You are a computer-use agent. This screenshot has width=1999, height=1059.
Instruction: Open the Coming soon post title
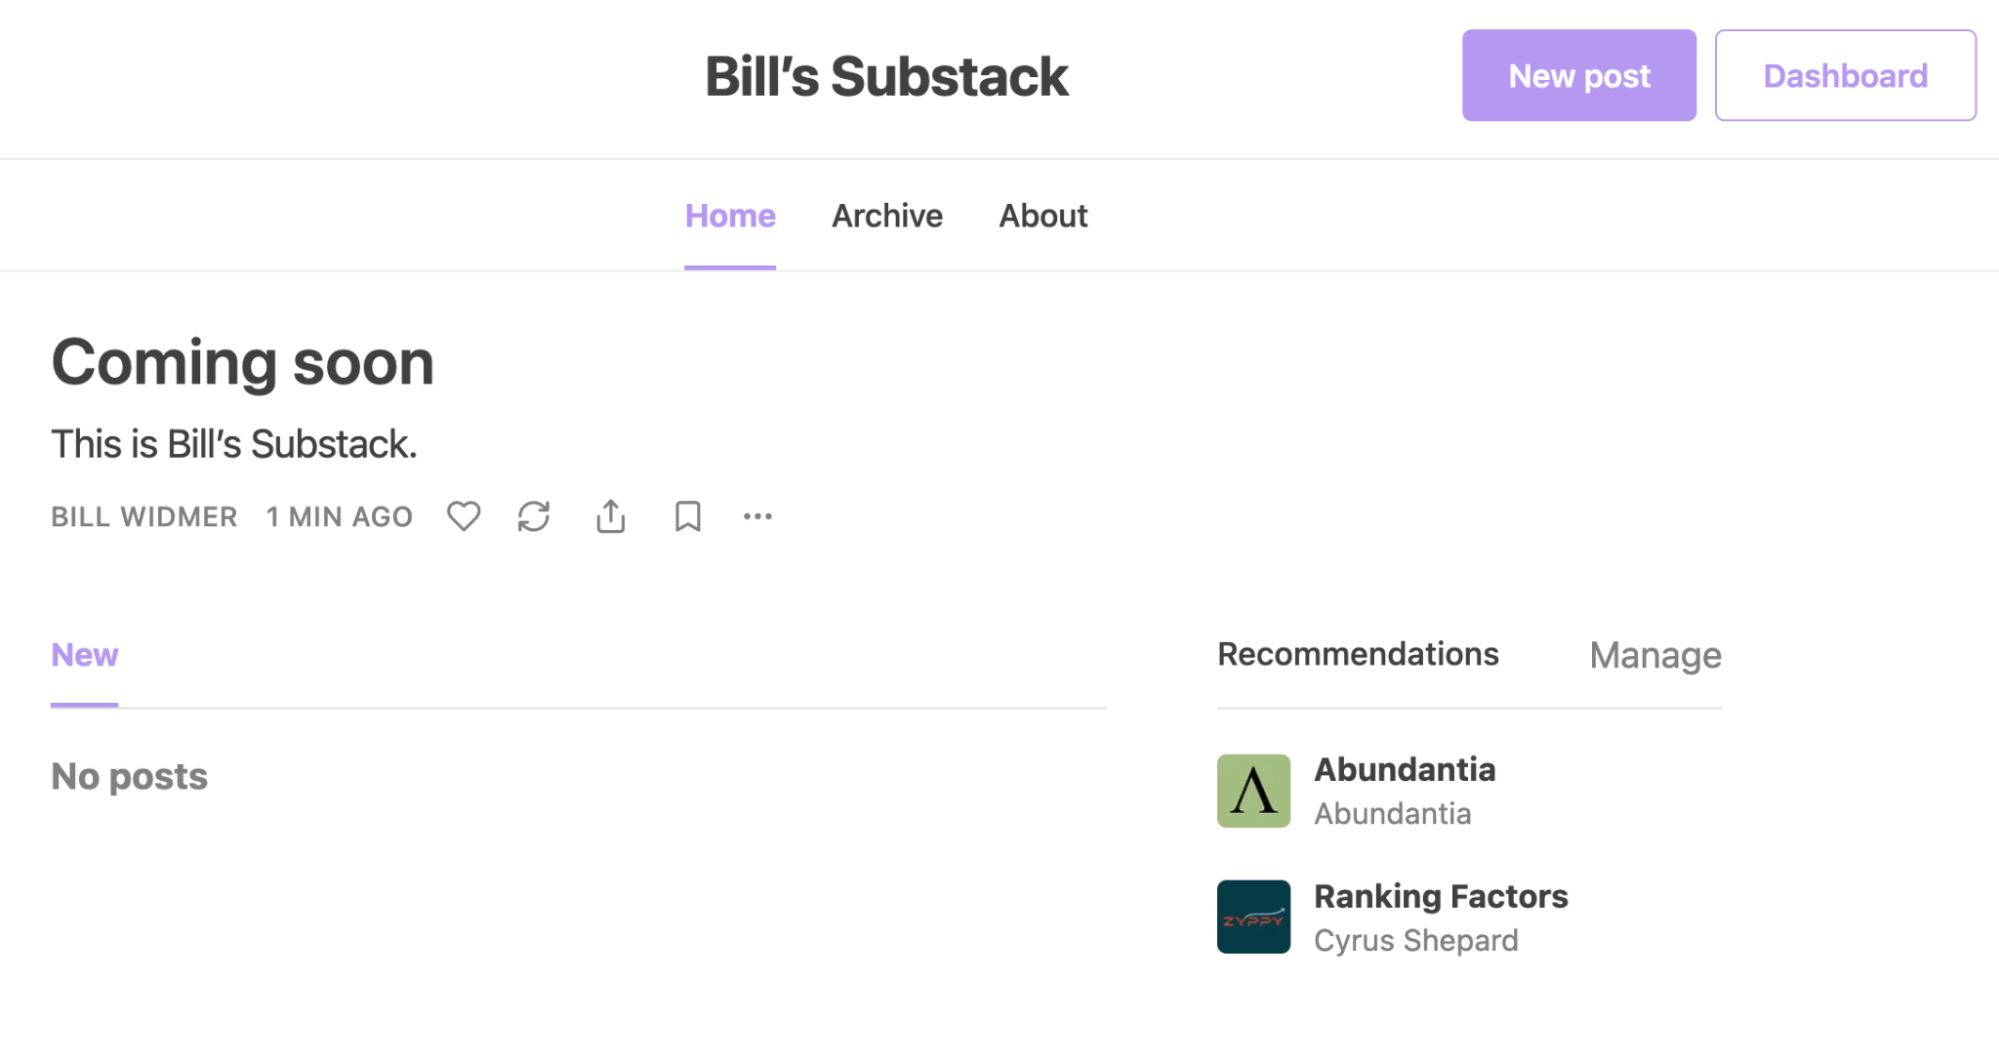point(242,362)
